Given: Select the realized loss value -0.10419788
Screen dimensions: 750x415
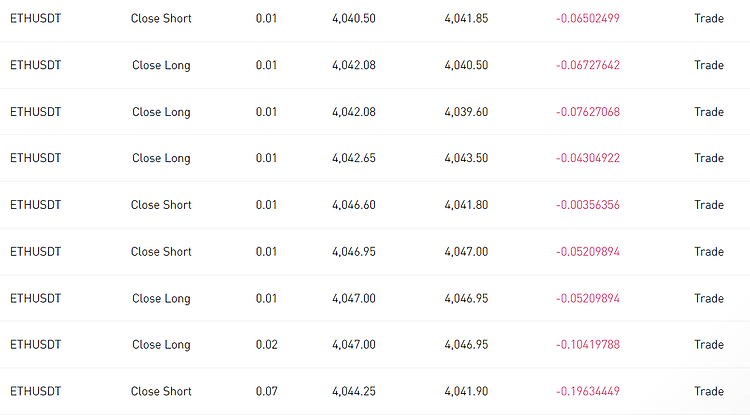Looking at the screenshot, I should point(588,345).
